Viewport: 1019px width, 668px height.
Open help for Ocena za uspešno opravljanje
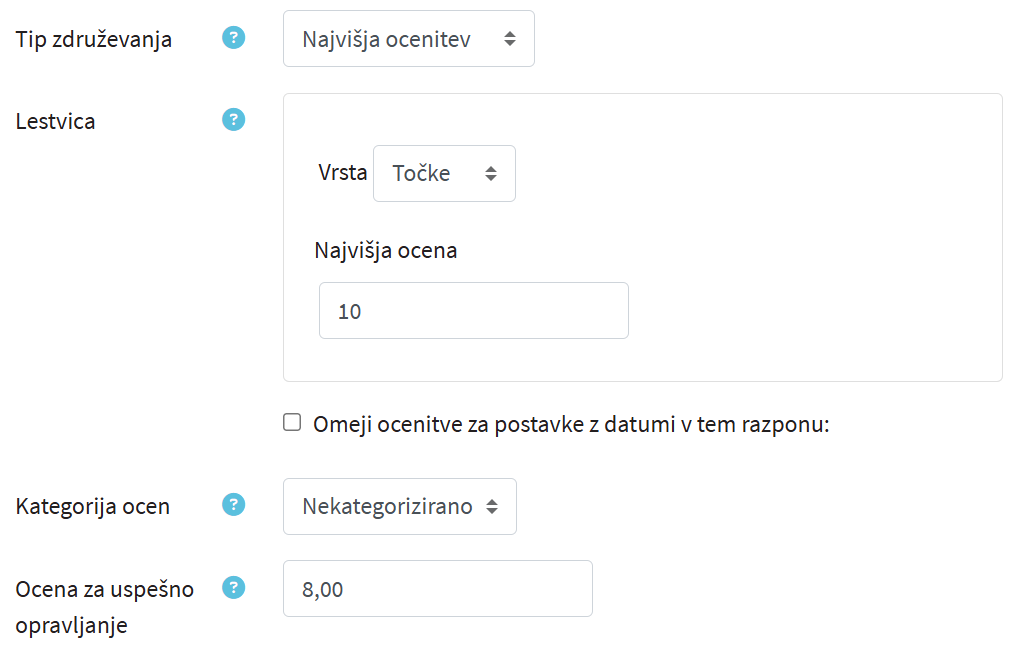tap(233, 587)
